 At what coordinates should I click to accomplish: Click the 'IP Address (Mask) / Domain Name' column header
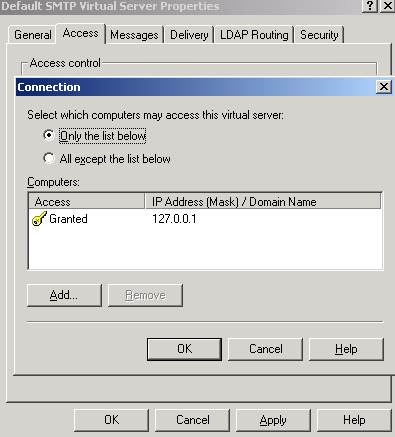[x=263, y=201]
